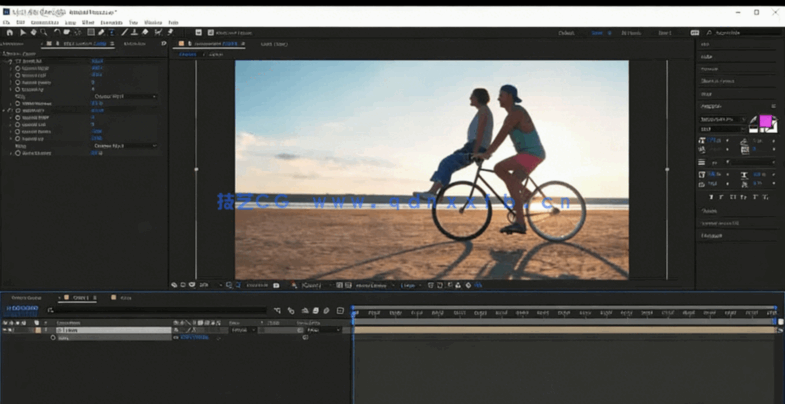Click the Home icon in toolbar
The image size is (785, 404).
click(9, 32)
